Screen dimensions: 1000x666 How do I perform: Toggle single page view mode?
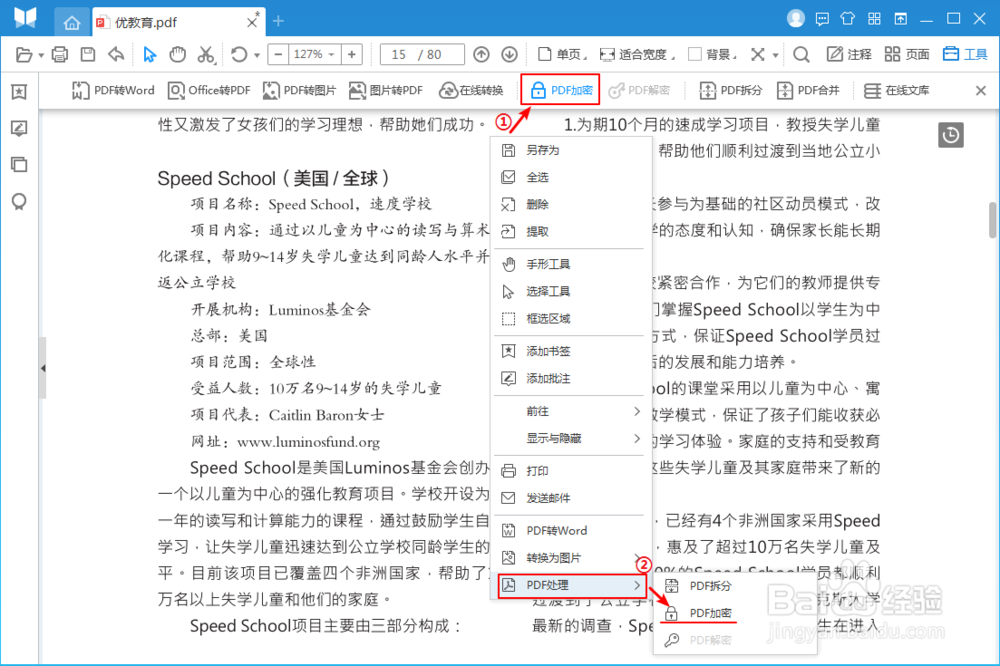tap(562, 55)
